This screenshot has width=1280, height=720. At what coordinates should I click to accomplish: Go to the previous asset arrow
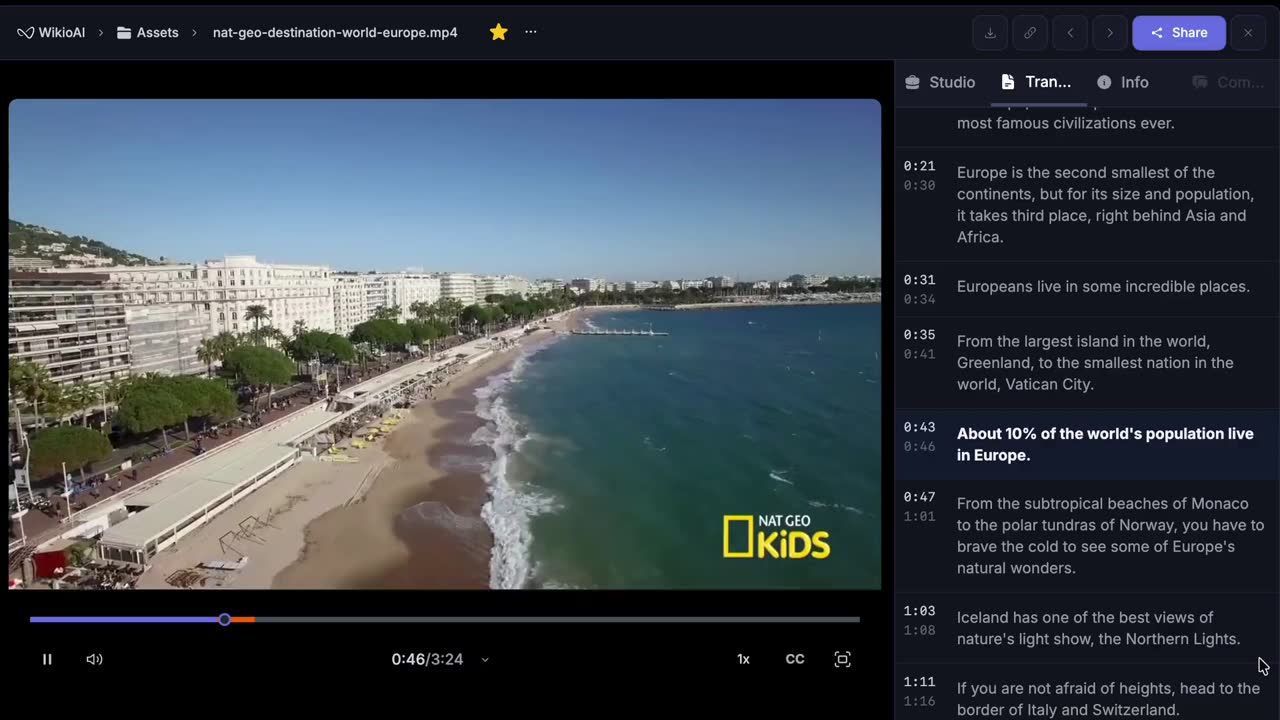tap(1070, 33)
